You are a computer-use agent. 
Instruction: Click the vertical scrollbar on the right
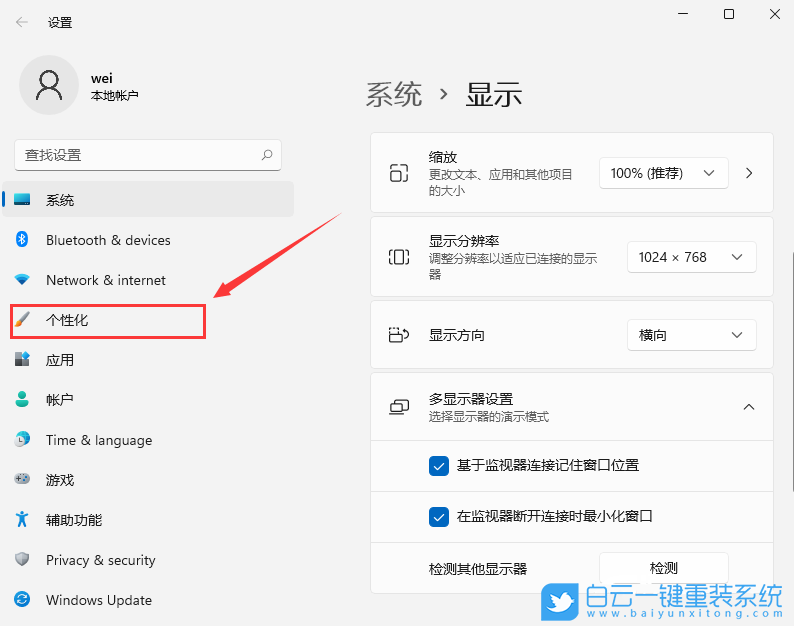(791, 370)
